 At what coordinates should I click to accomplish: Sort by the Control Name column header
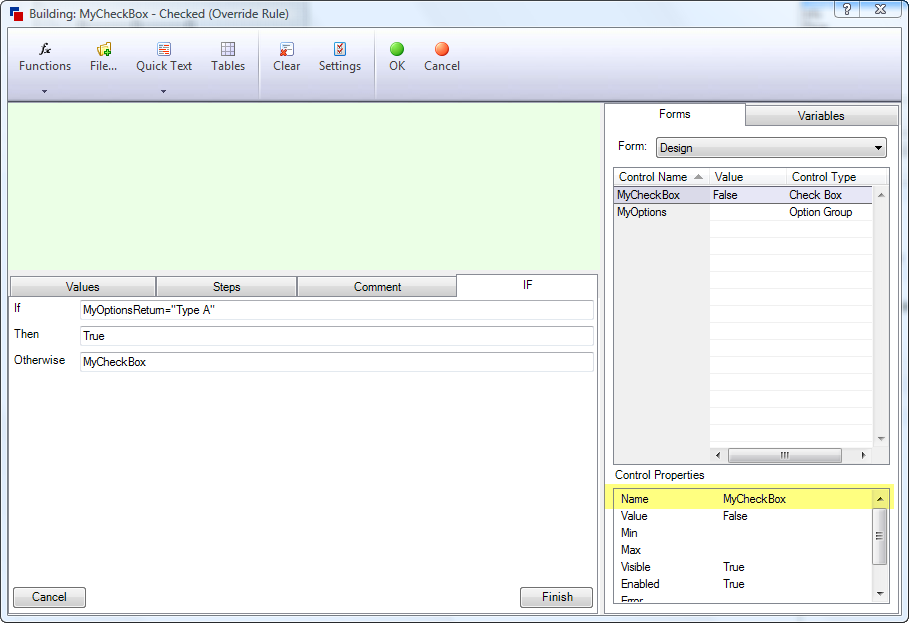[x=660, y=177]
